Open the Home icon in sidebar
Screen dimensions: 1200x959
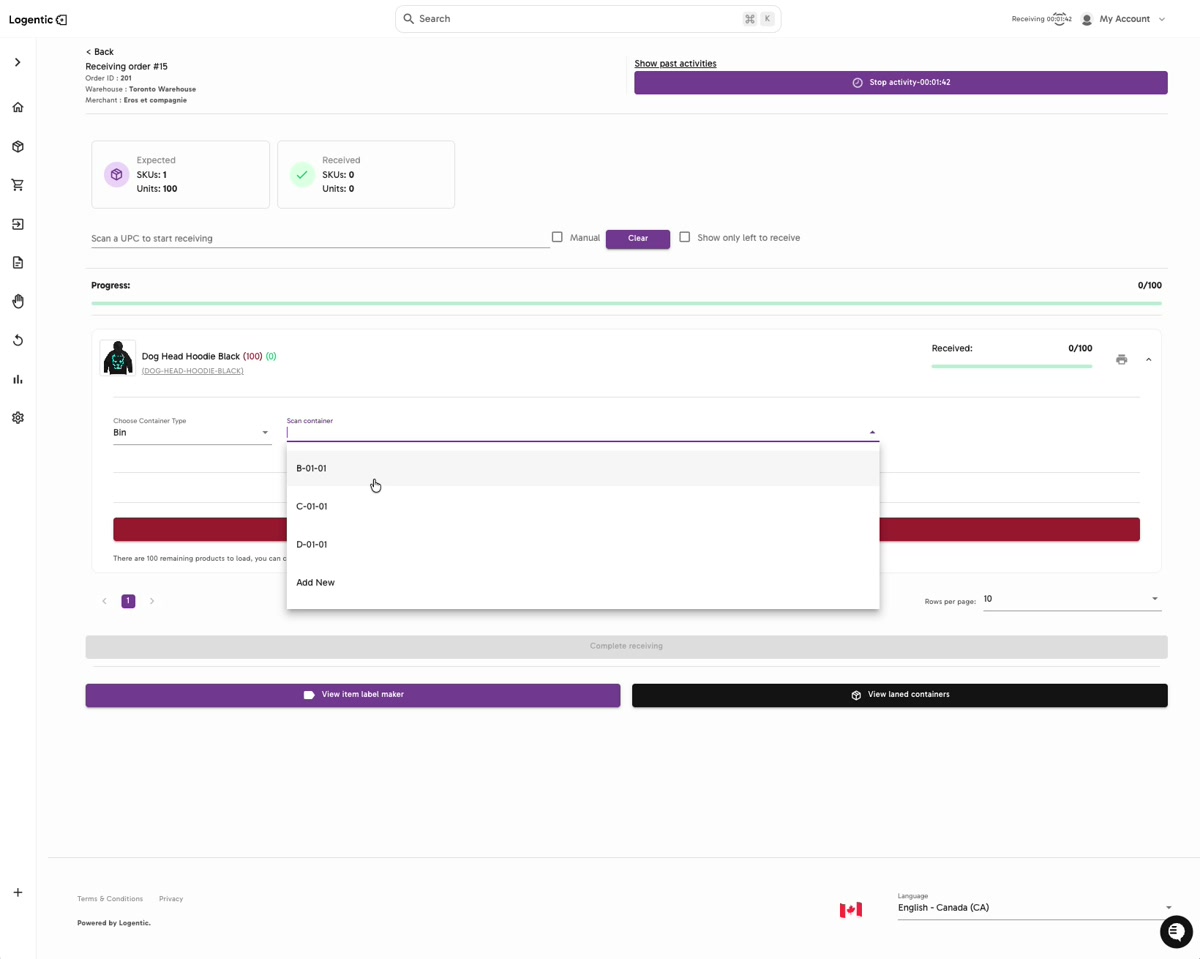[17, 107]
